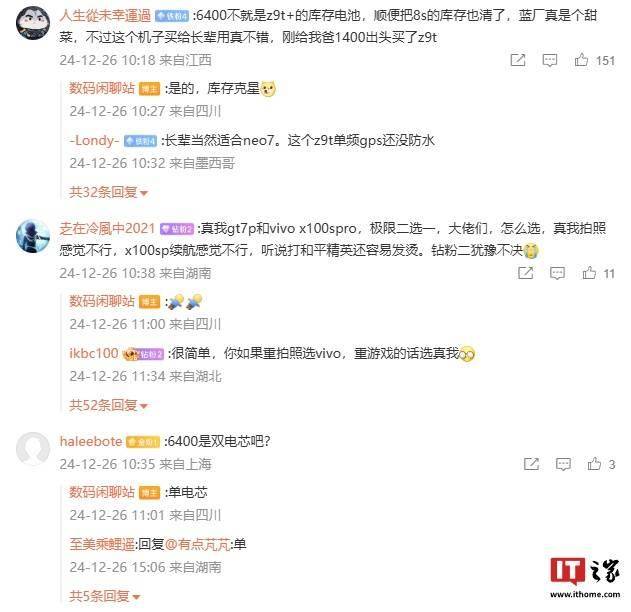Expand the 共5条回复 replies

(x=105, y=596)
